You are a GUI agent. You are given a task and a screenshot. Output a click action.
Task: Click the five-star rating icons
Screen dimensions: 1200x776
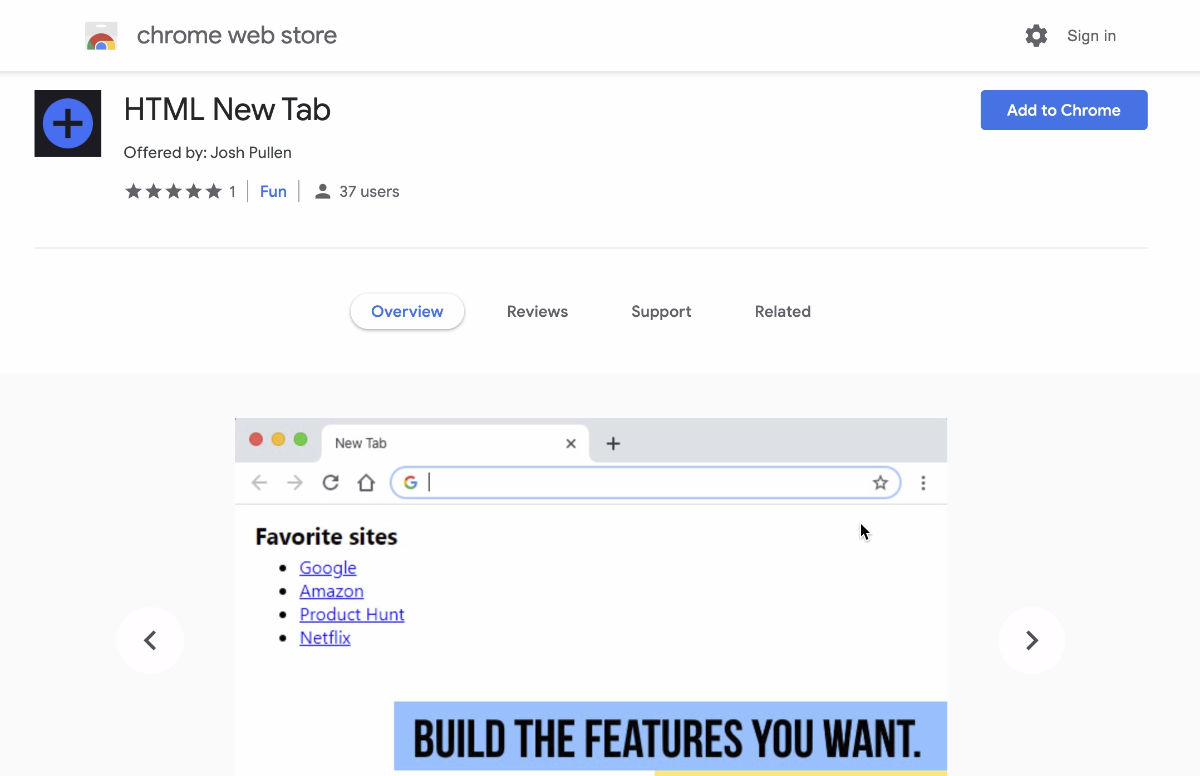click(173, 192)
